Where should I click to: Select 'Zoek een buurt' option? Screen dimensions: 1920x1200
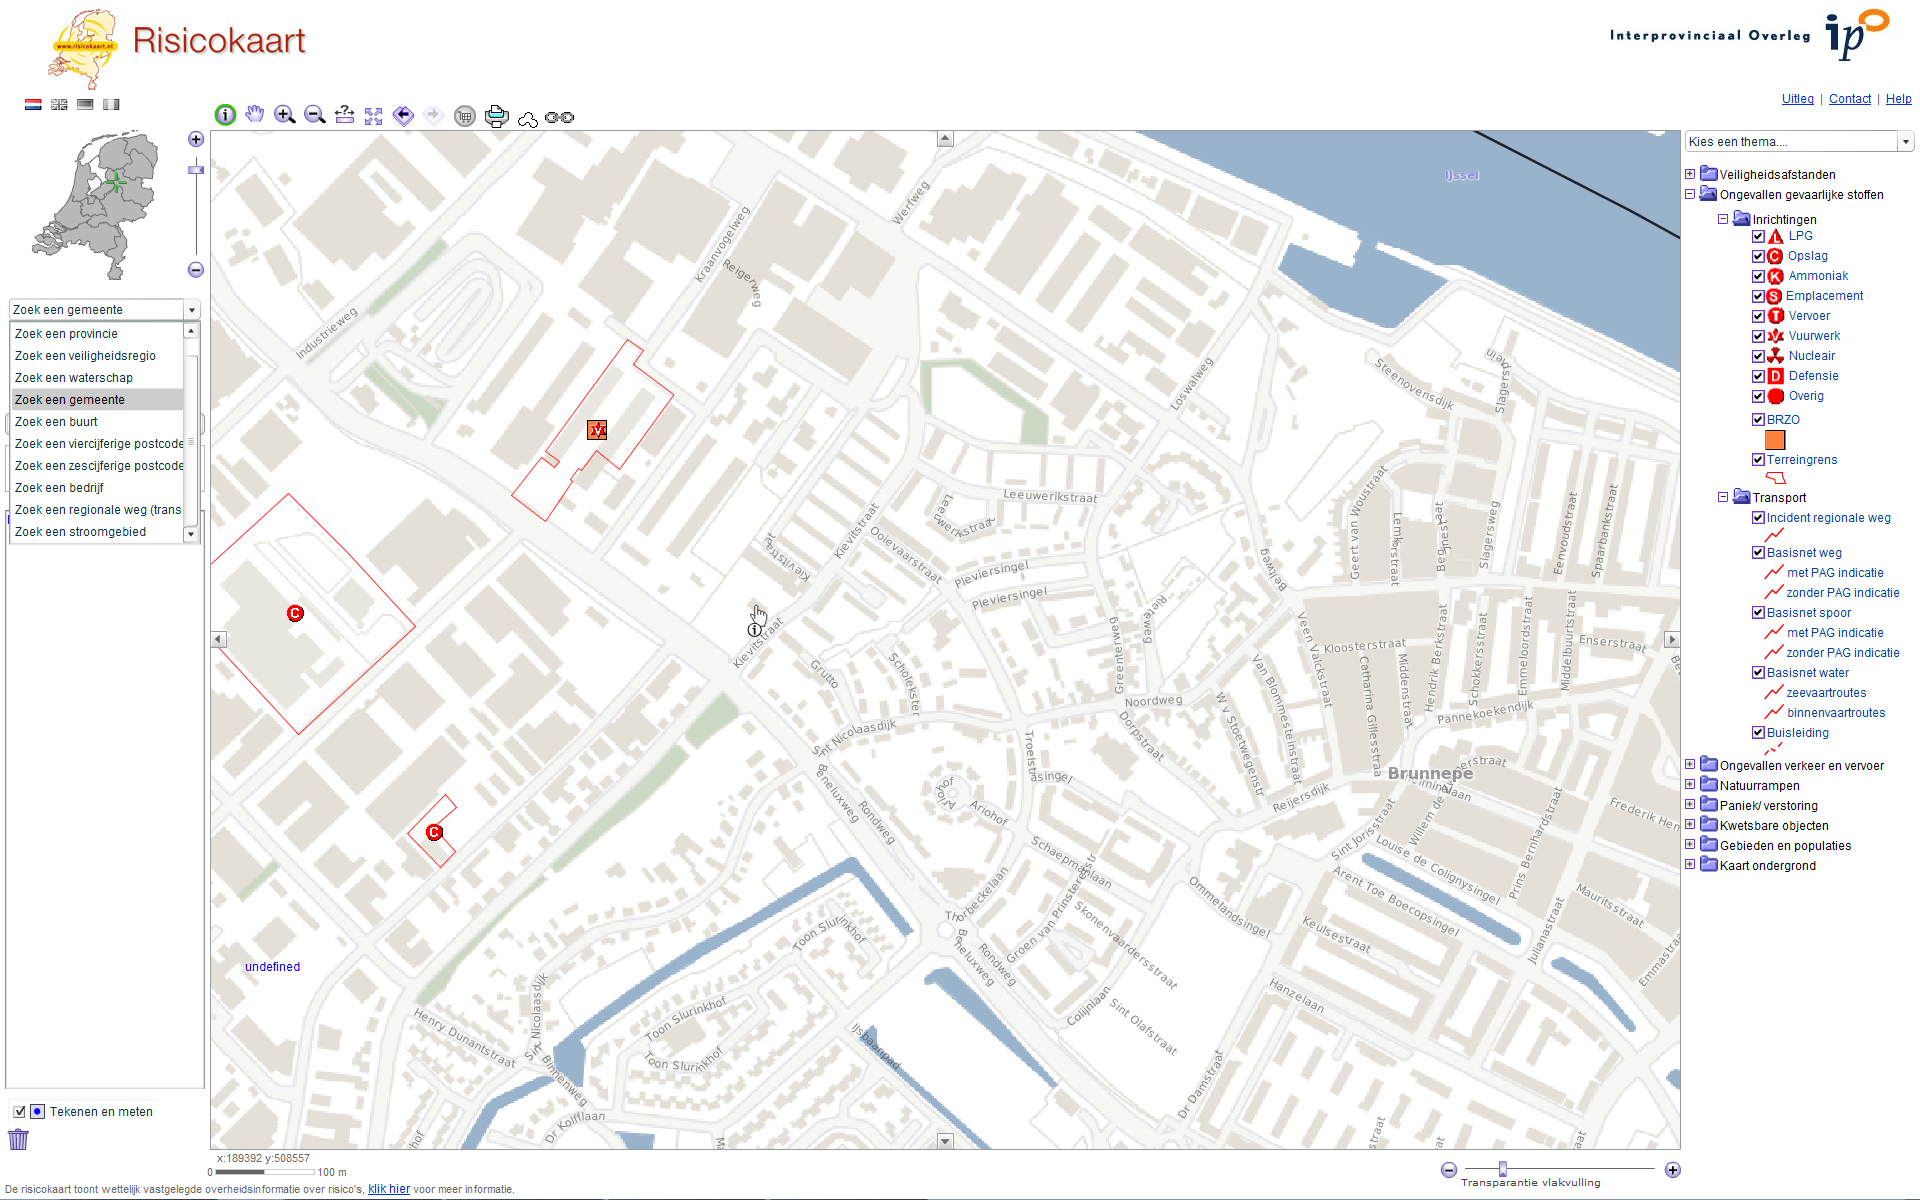[x=97, y=422]
